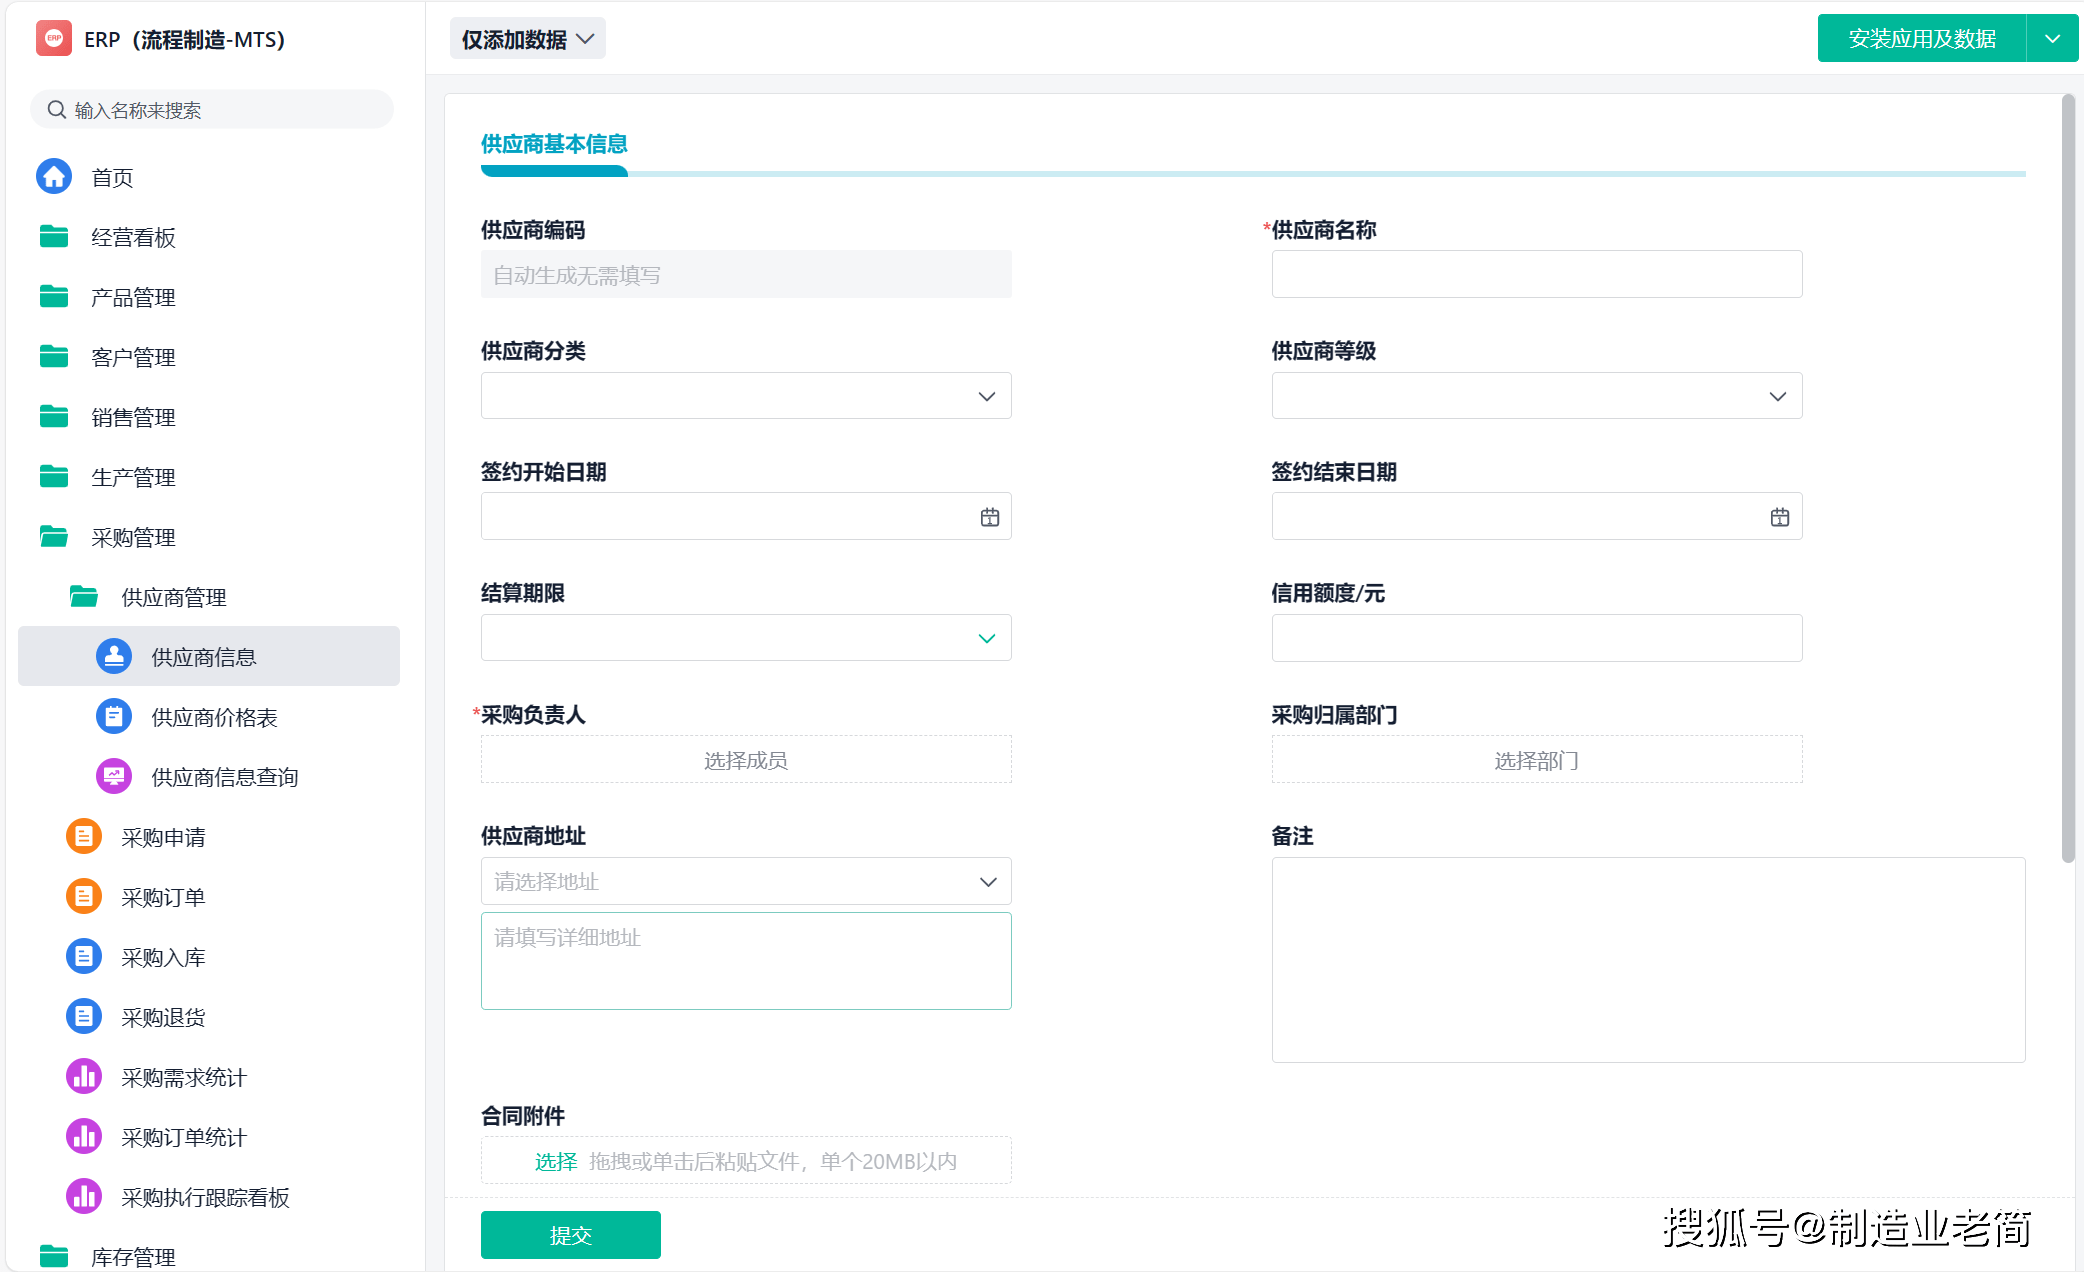Open calendar icon for 签约开始日期

[990, 517]
